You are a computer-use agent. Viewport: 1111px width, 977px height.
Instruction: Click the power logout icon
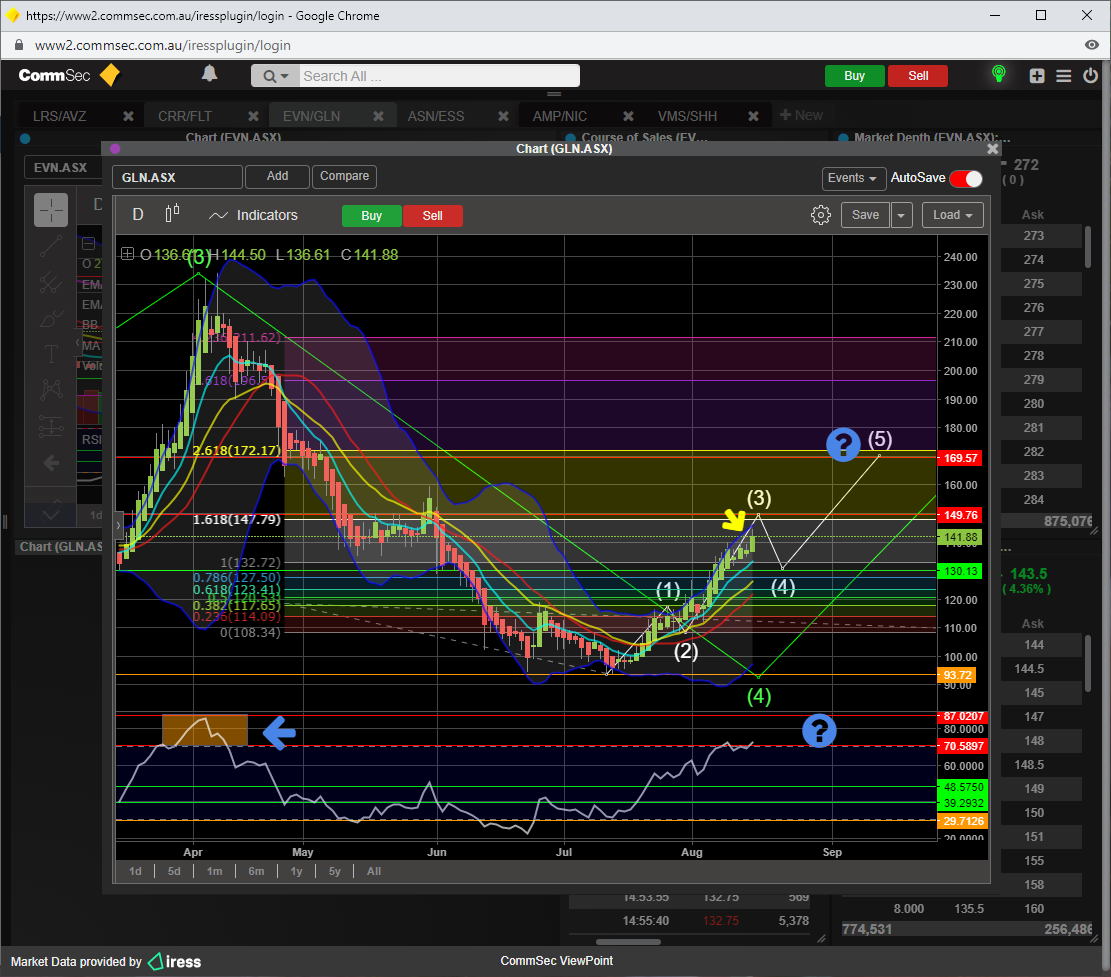1089,76
